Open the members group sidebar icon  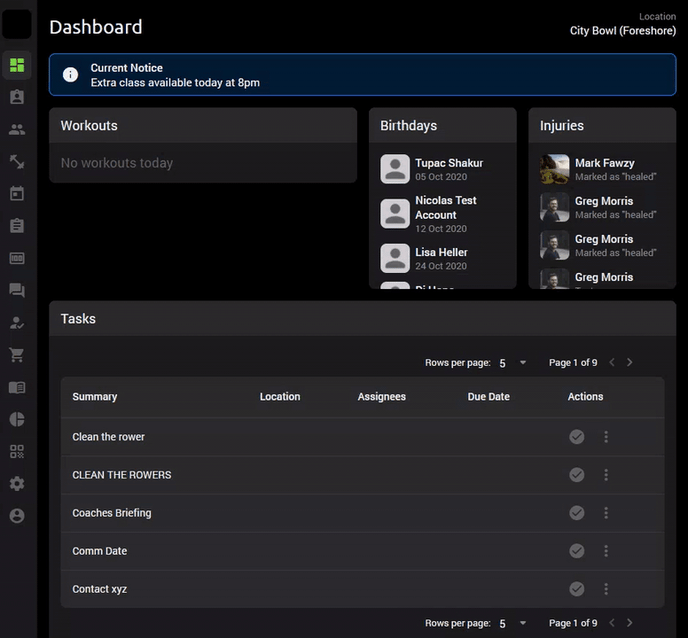point(17,129)
